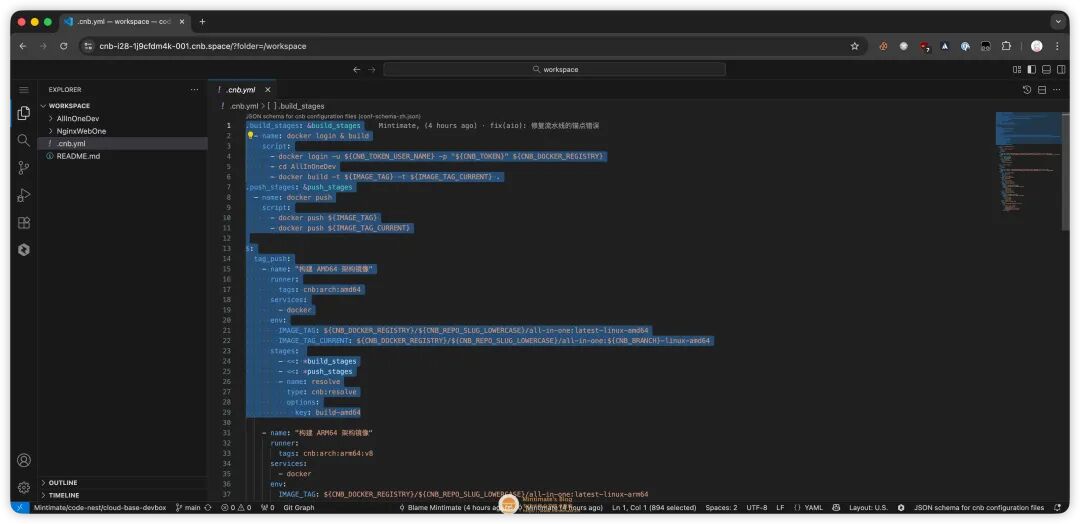Open the hamburger application menu
The height and width of the screenshot is (524, 1080).
pyautogui.click(x=24, y=89)
